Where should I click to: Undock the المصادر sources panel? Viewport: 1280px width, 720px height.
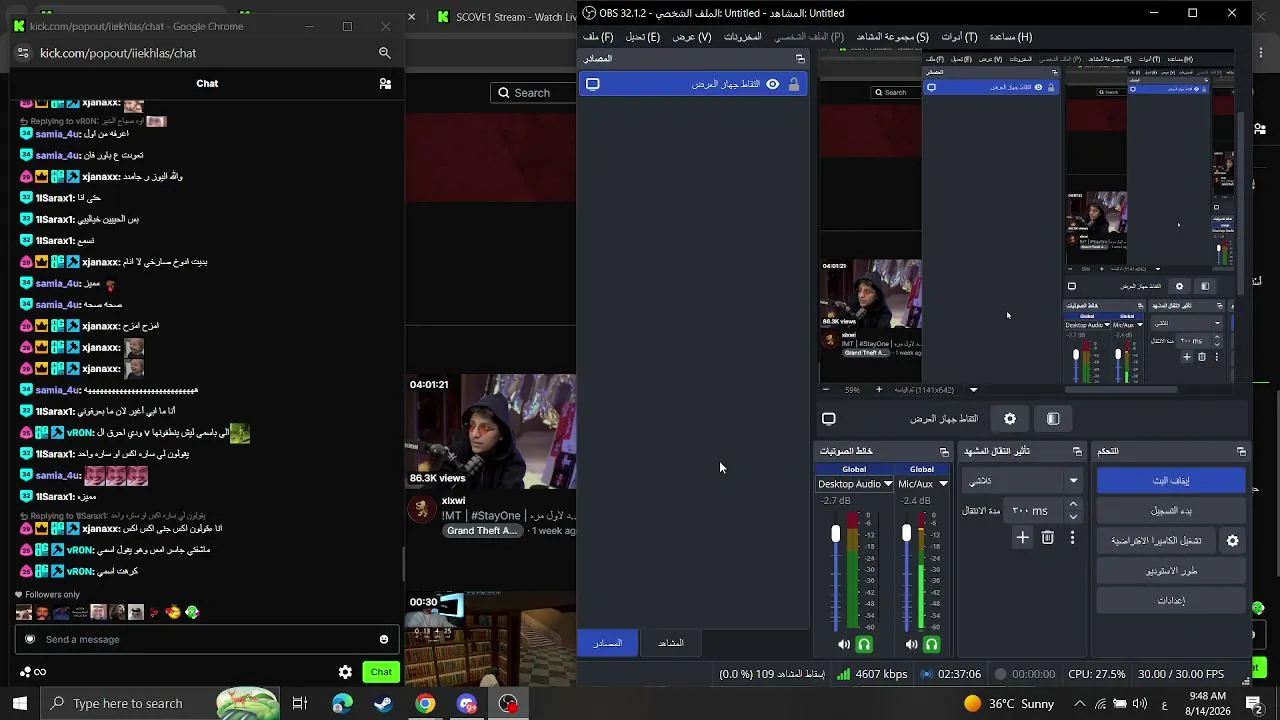pos(800,59)
